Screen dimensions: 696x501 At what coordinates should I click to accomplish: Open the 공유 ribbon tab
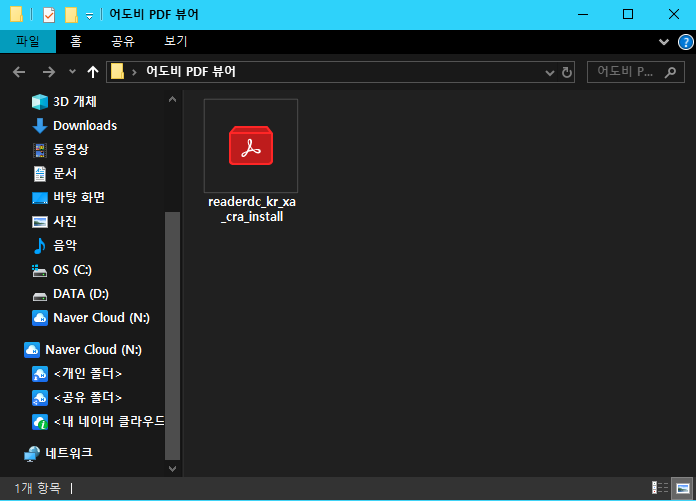[x=123, y=42]
